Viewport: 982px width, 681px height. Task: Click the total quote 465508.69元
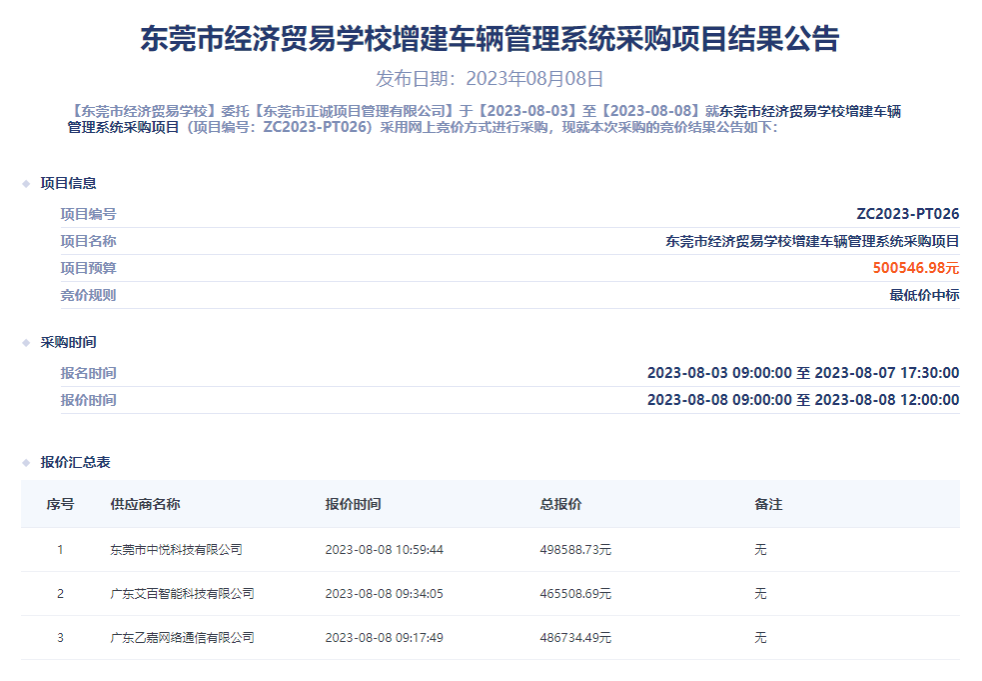coord(576,594)
